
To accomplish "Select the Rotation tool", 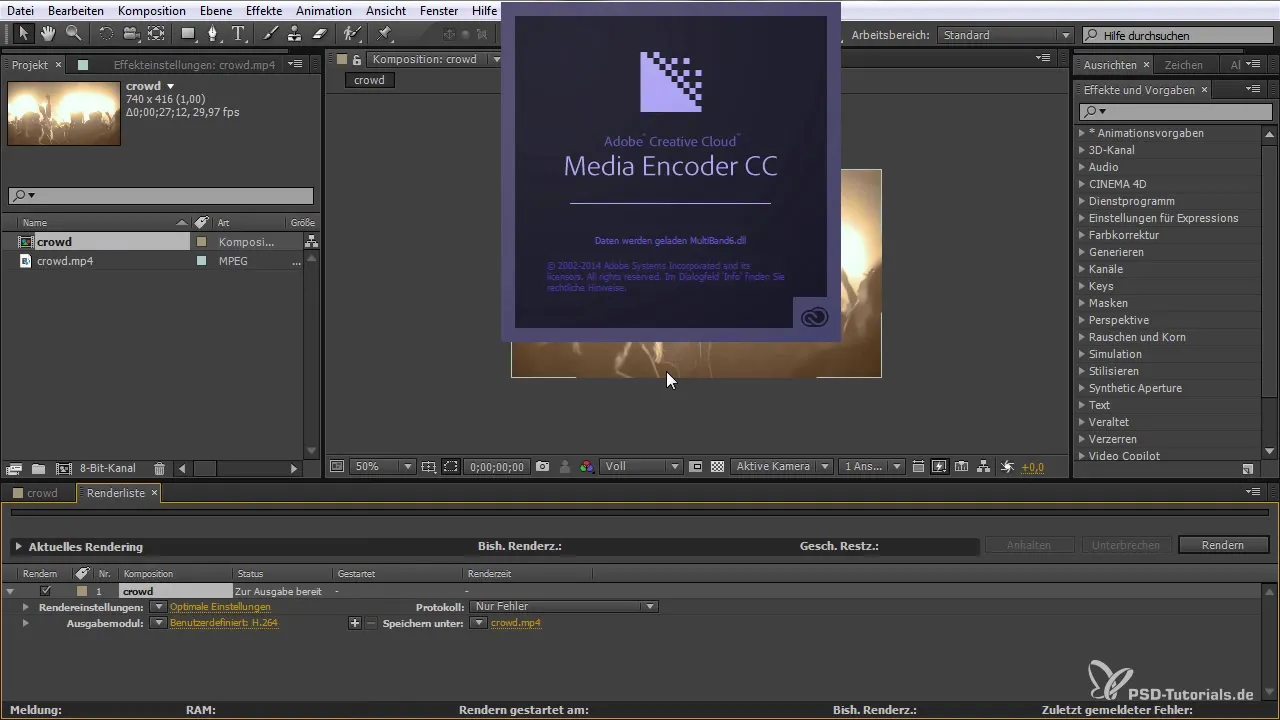I will (106, 34).
